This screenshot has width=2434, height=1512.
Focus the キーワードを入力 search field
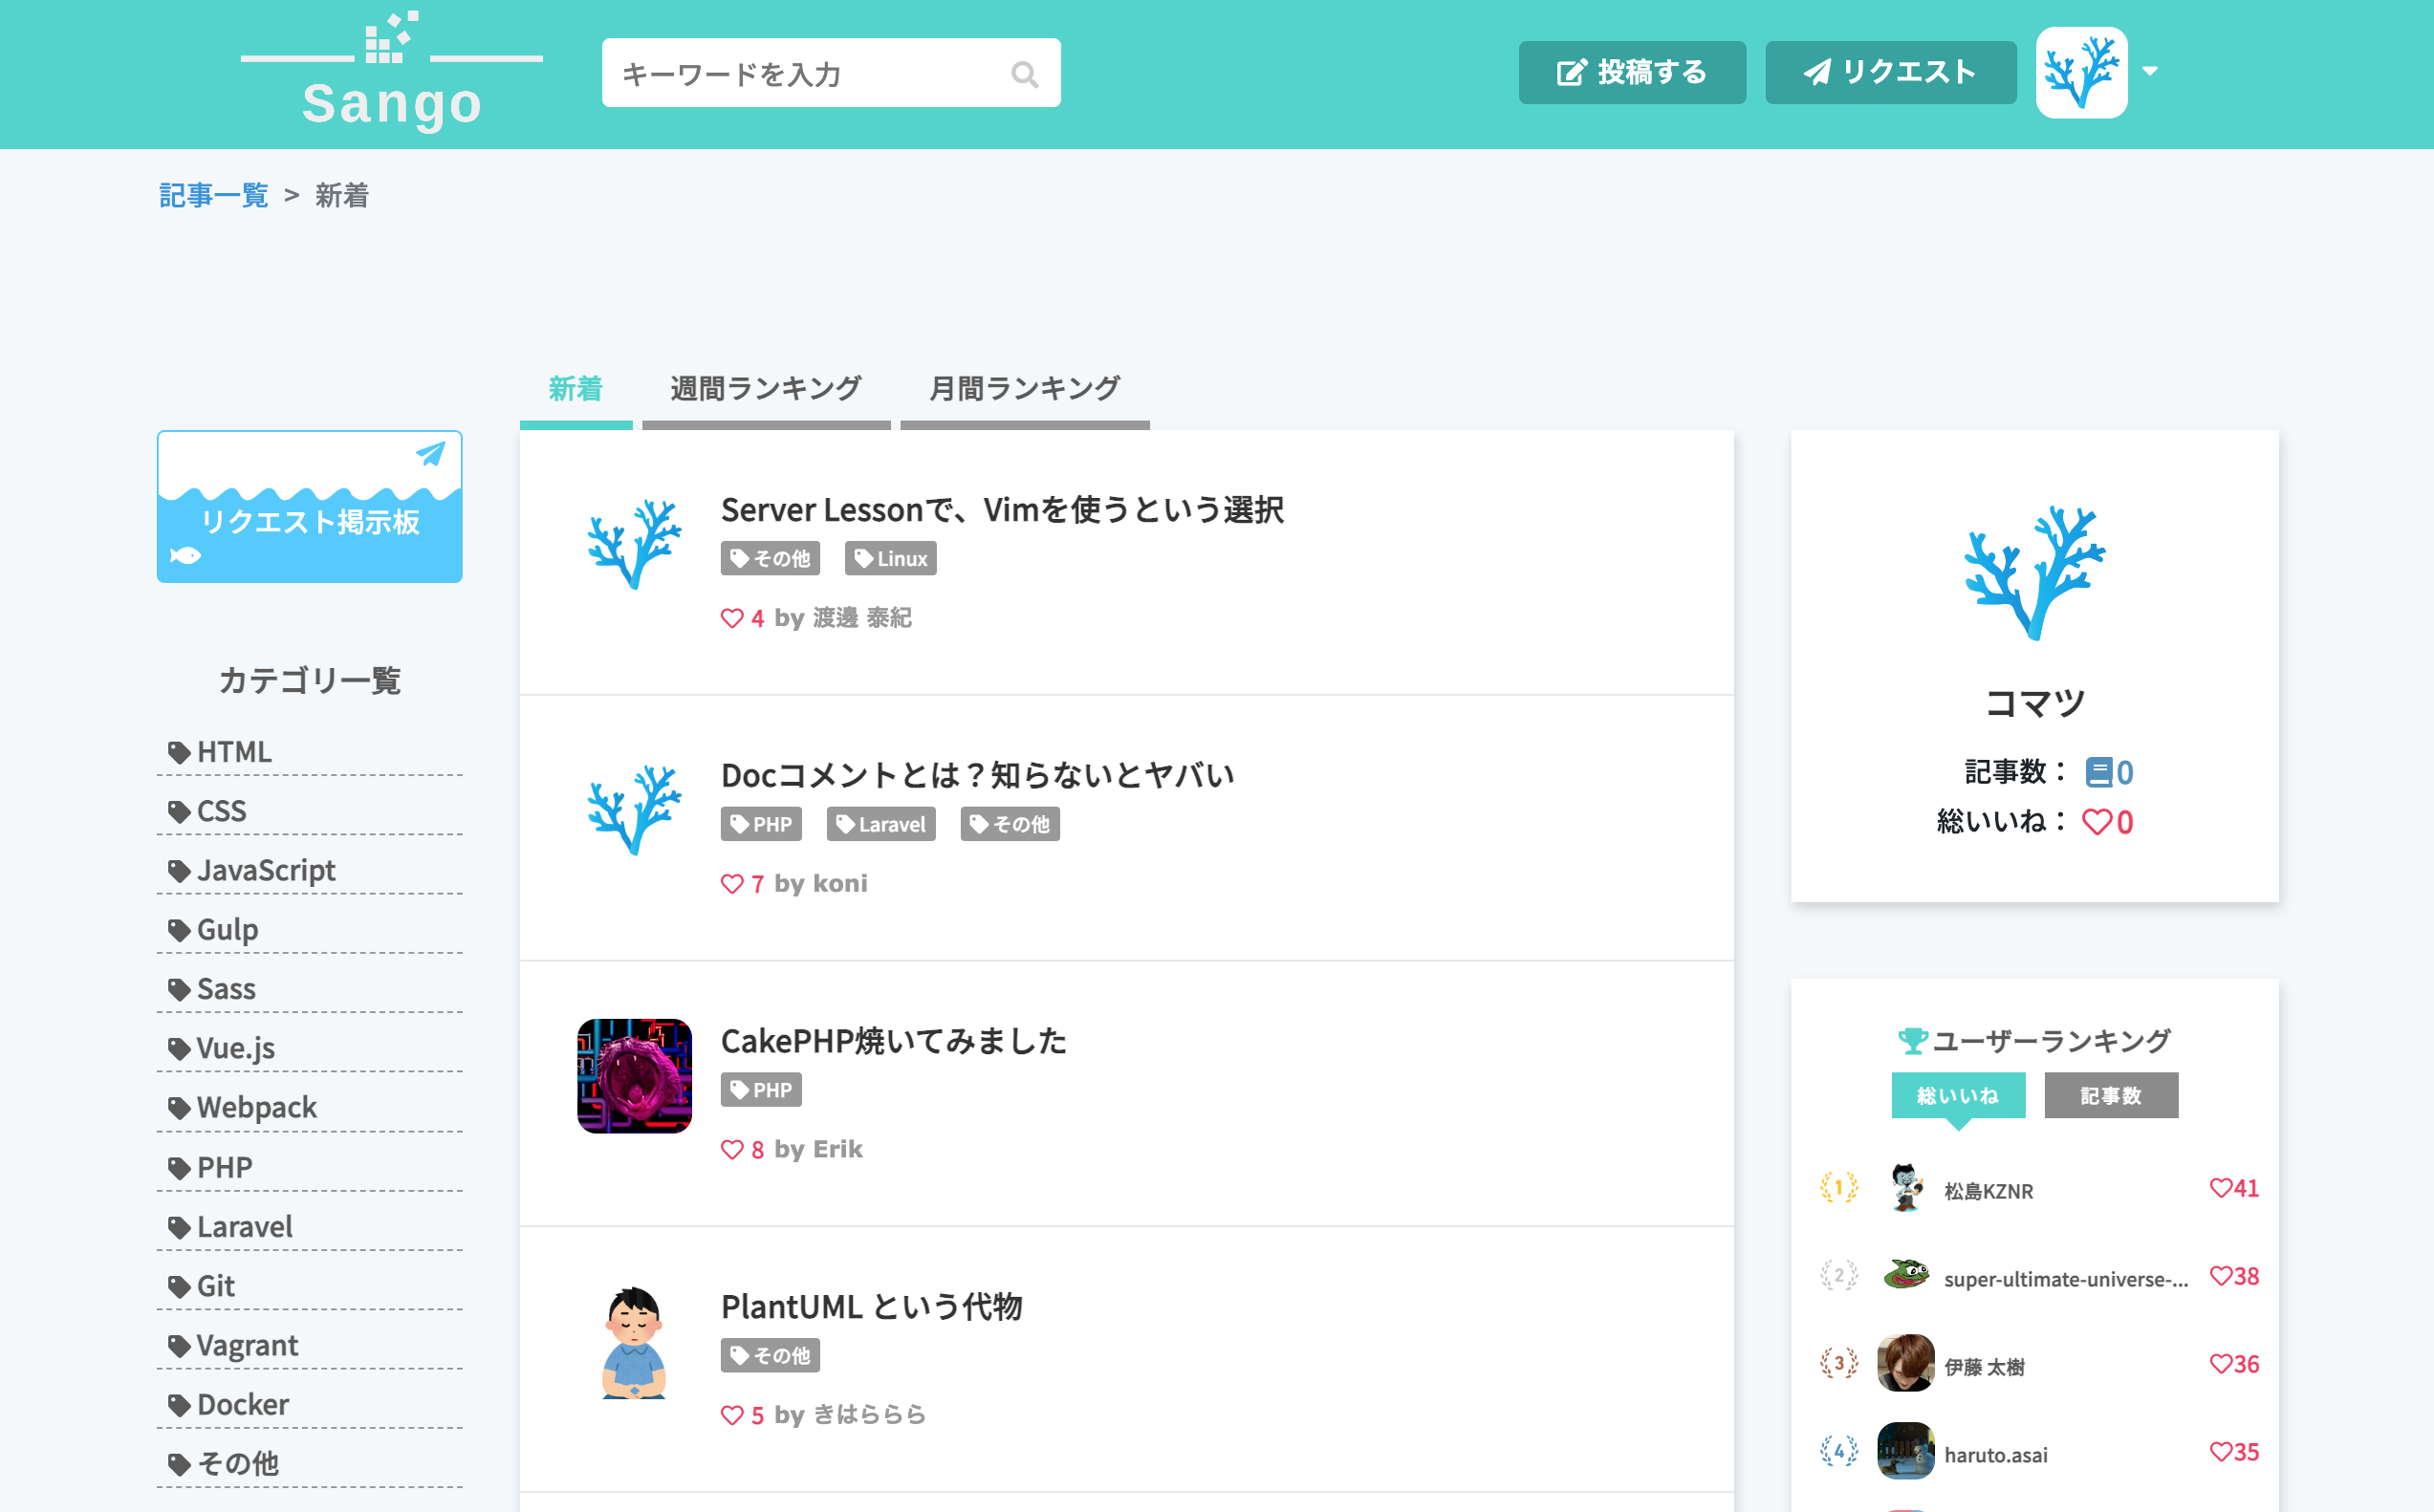pyautogui.click(x=810, y=74)
